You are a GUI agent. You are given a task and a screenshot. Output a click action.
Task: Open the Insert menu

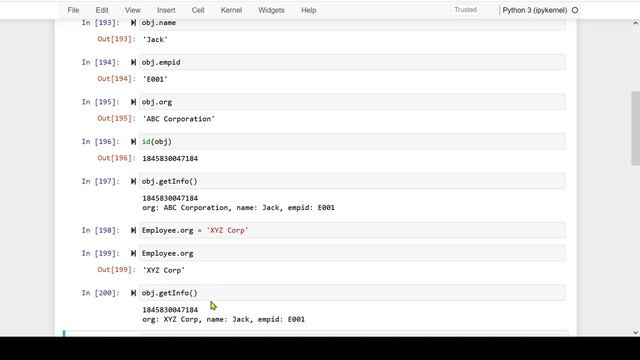tap(166, 10)
